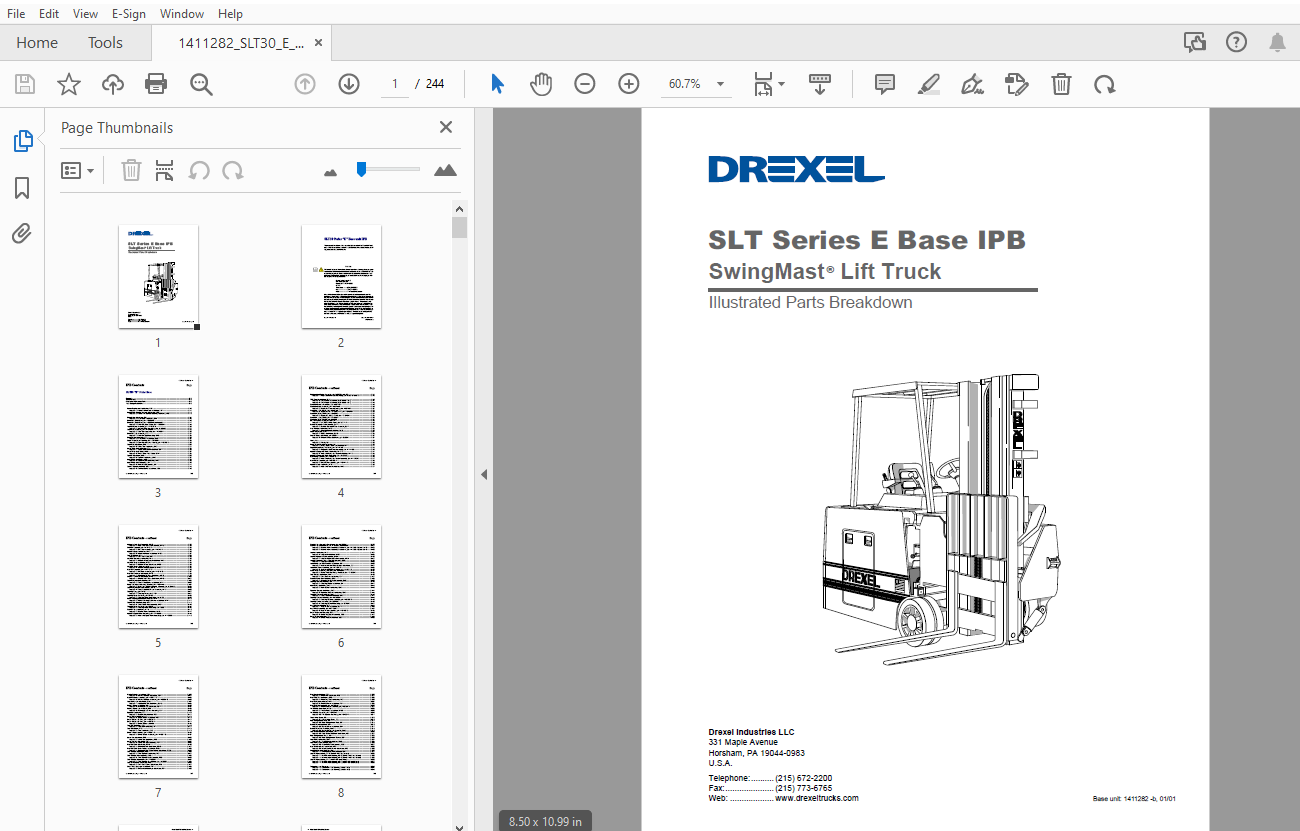Select page 6 thumbnail

(x=341, y=577)
